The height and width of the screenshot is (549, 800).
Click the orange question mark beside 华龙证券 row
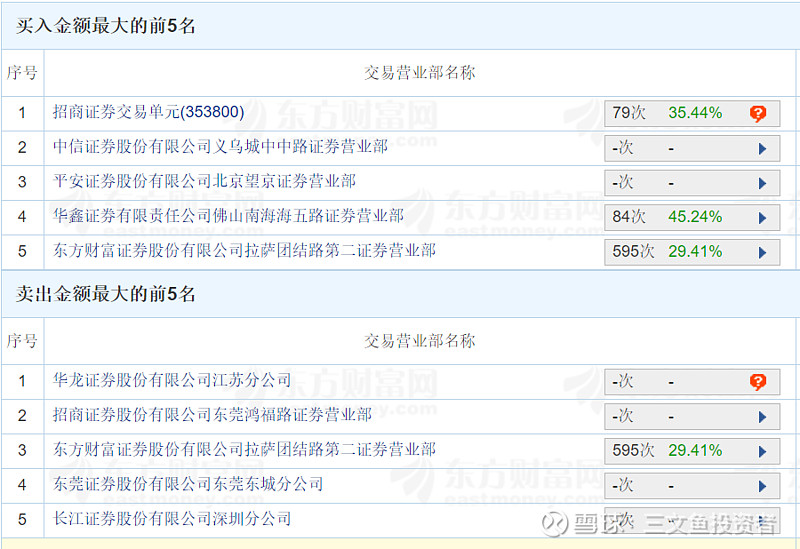click(758, 382)
